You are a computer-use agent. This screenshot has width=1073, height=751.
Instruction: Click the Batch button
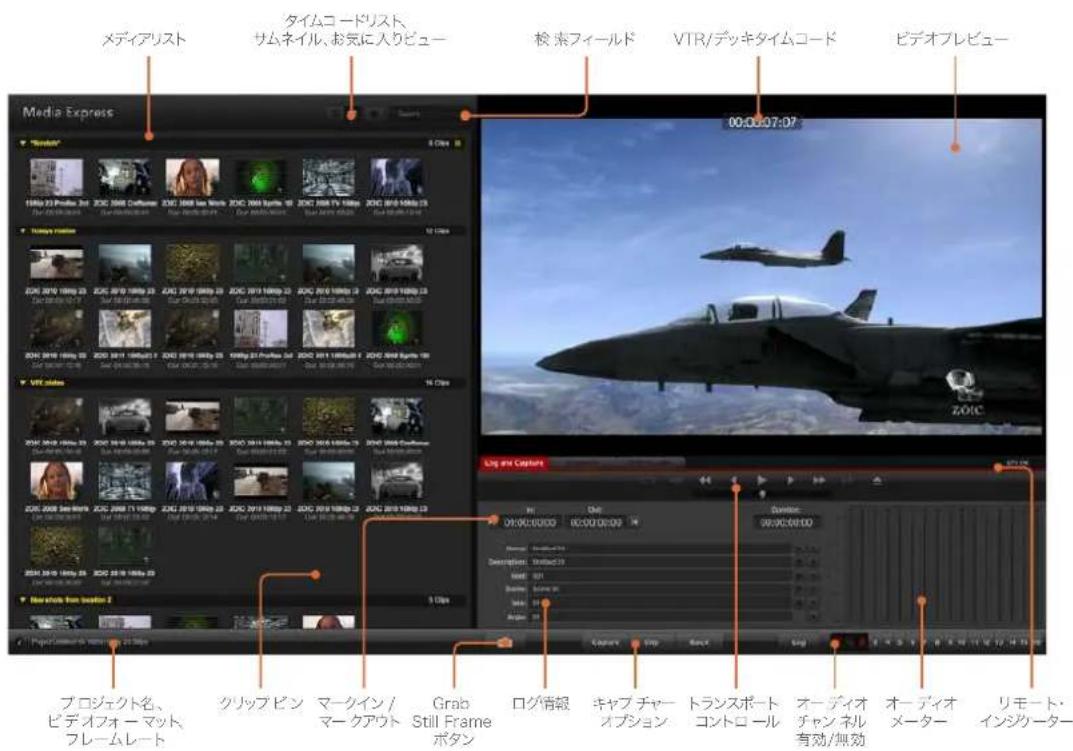[x=698, y=642]
